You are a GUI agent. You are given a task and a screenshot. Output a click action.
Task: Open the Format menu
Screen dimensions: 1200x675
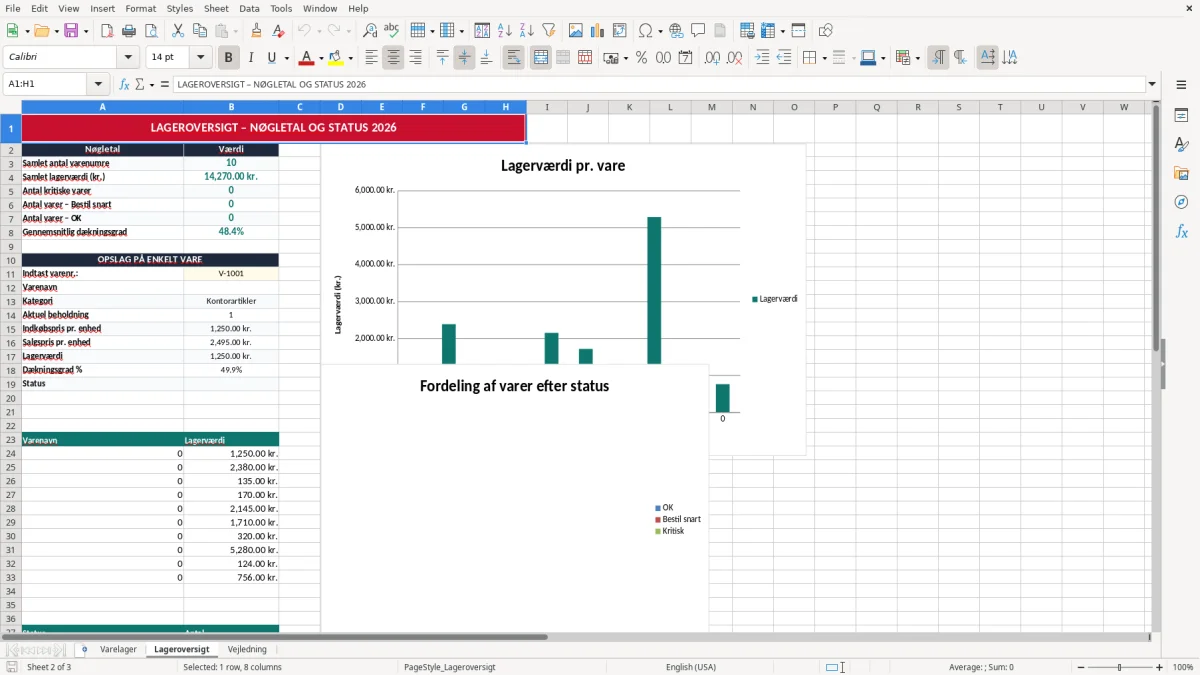(140, 8)
